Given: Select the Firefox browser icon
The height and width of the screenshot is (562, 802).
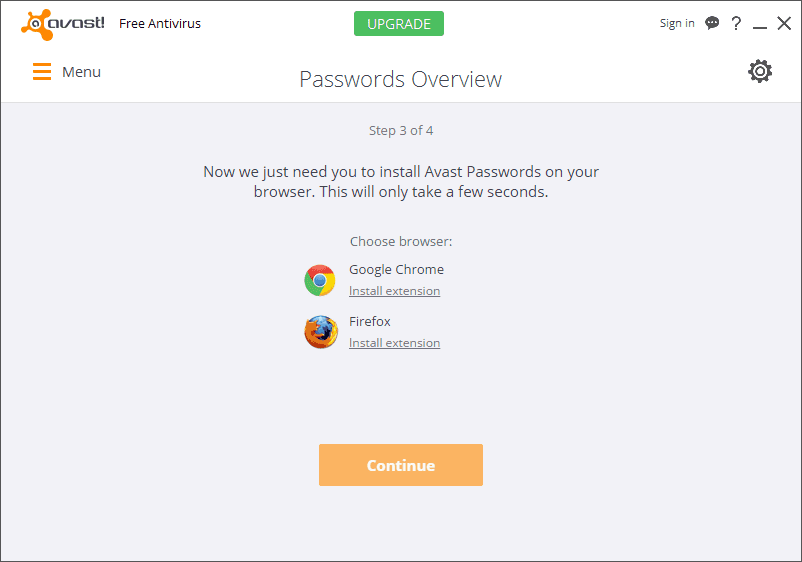Looking at the screenshot, I should [321, 332].
